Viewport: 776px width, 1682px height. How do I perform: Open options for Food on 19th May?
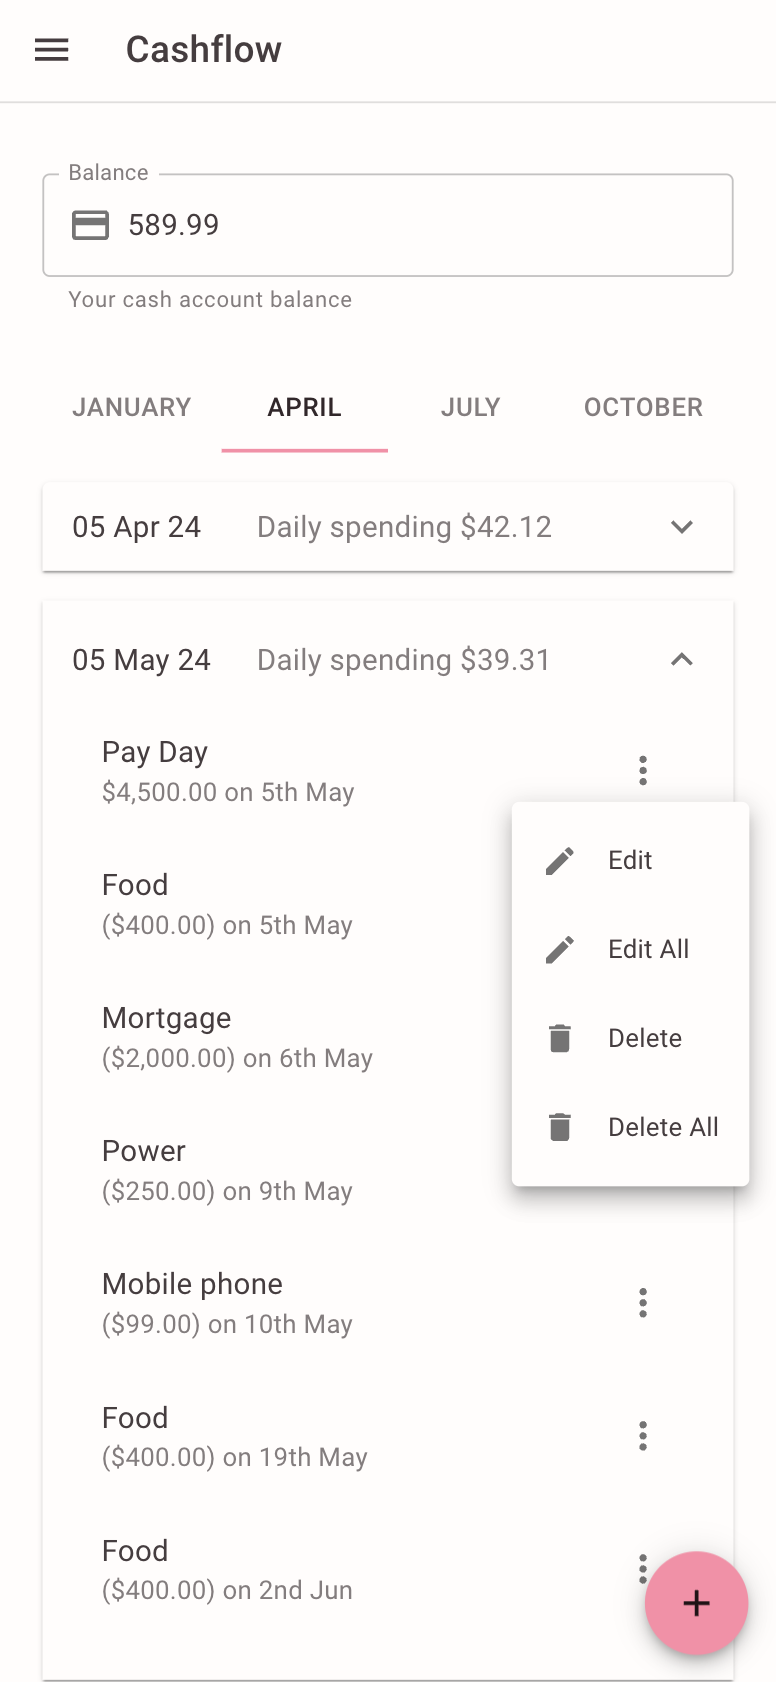pos(643,1436)
